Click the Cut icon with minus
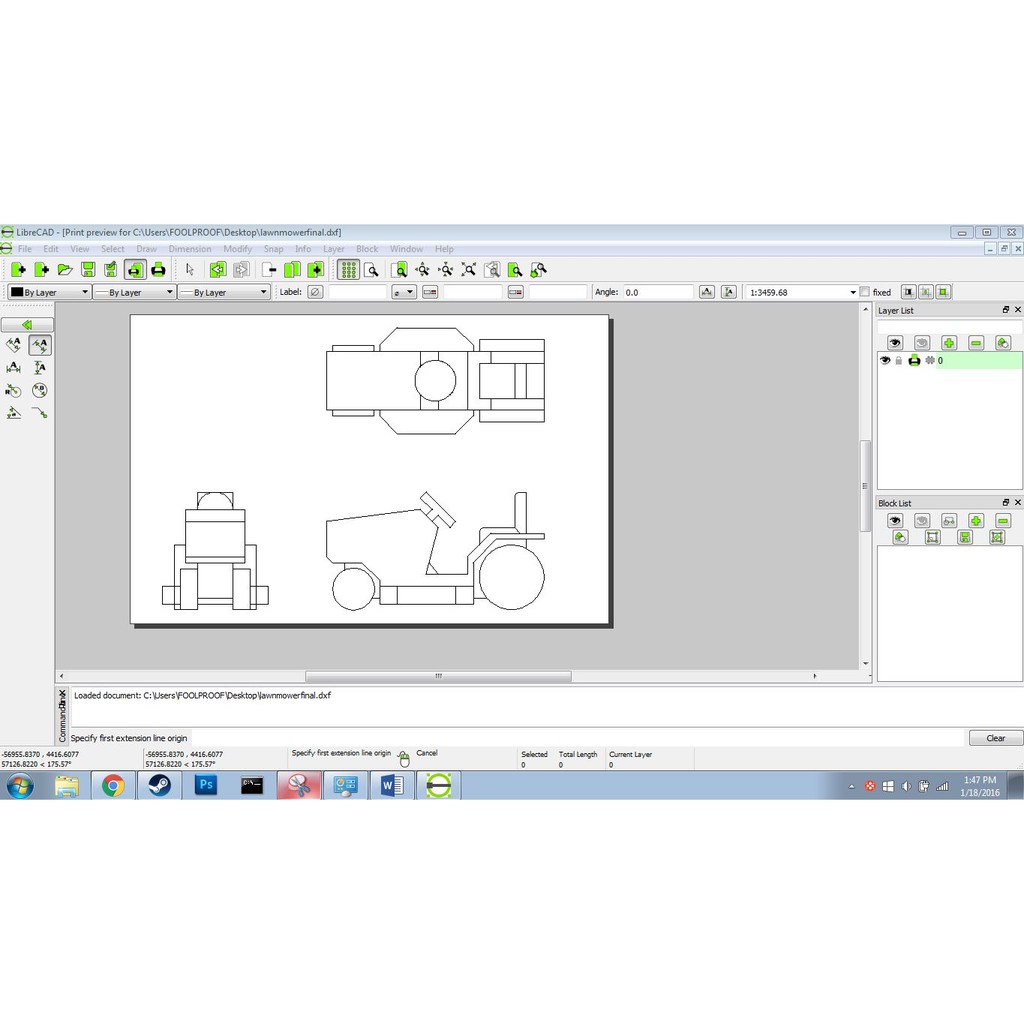Screen dimensions: 1024x1024 tap(269, 270)
